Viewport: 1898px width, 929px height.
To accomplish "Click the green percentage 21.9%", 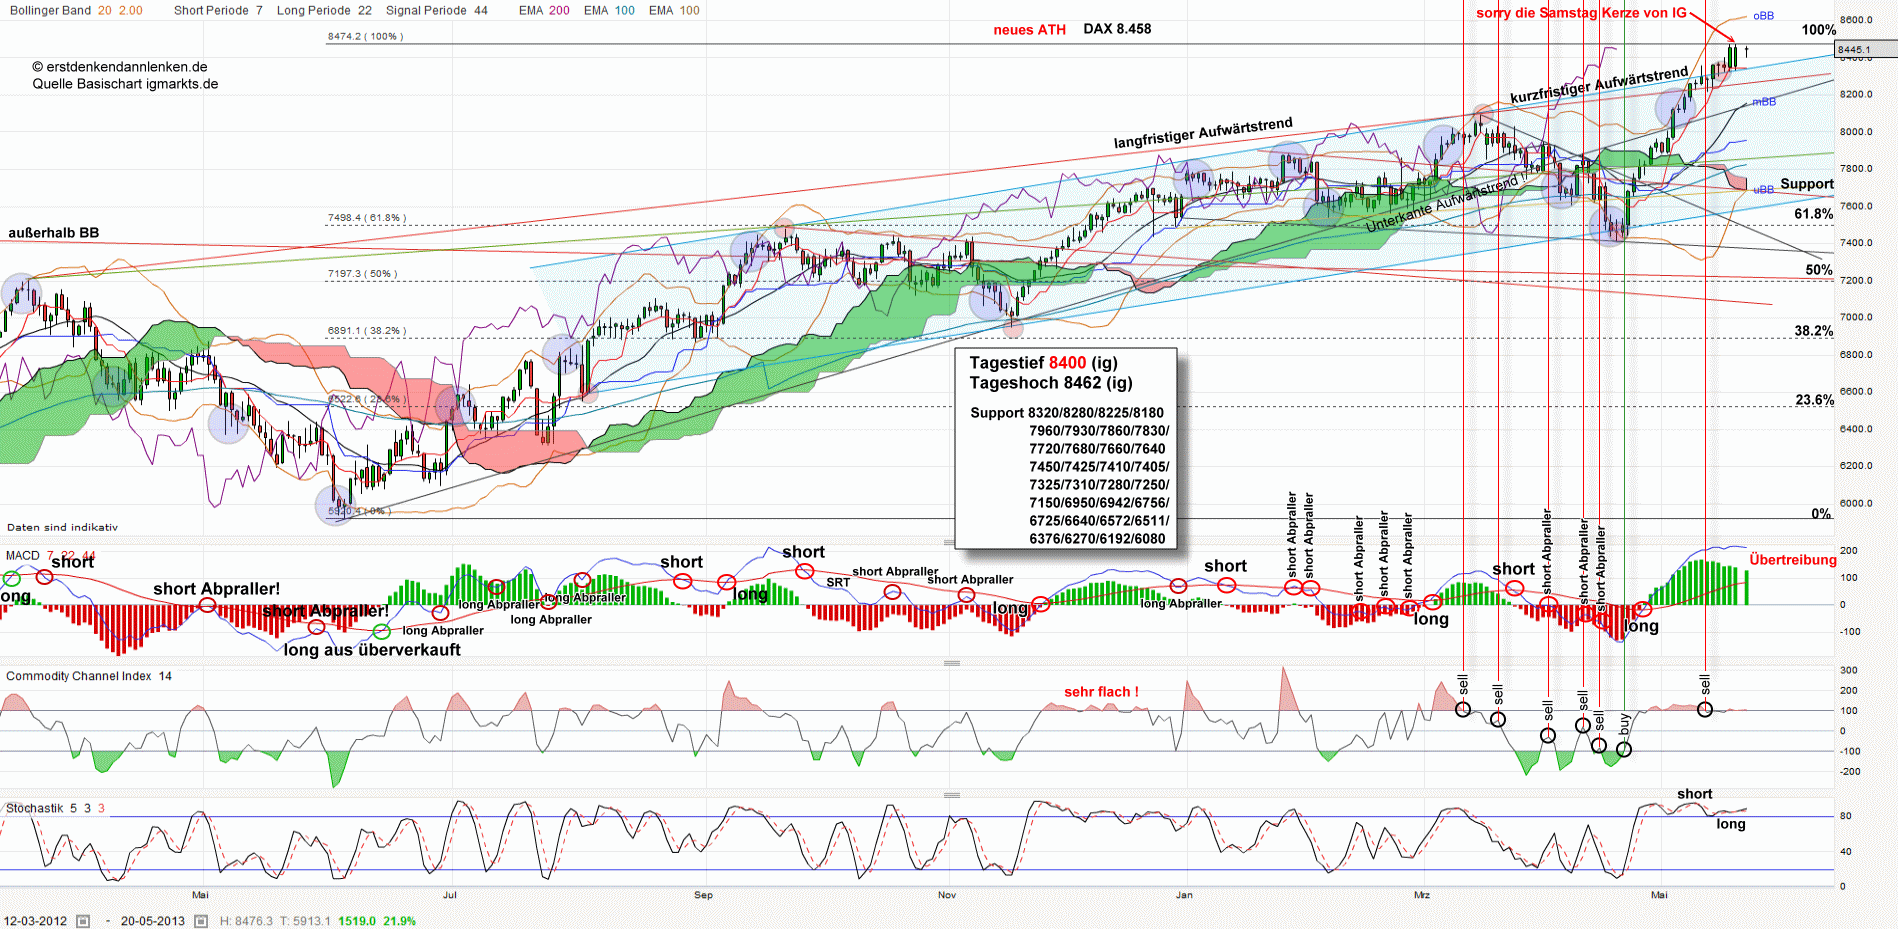I will click(x=400, y=921).
